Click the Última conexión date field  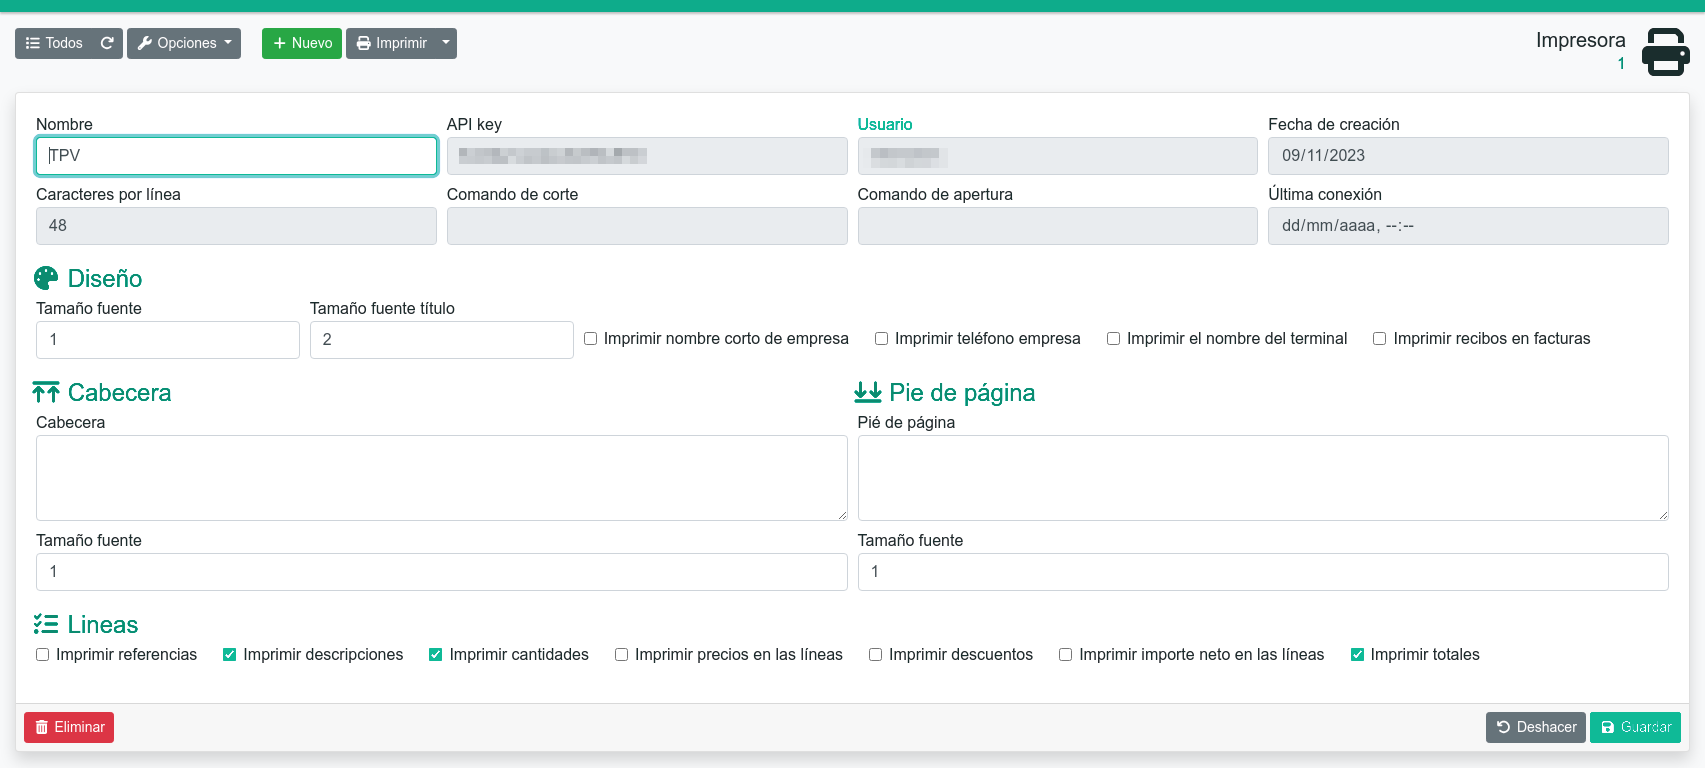point(1468,226)
